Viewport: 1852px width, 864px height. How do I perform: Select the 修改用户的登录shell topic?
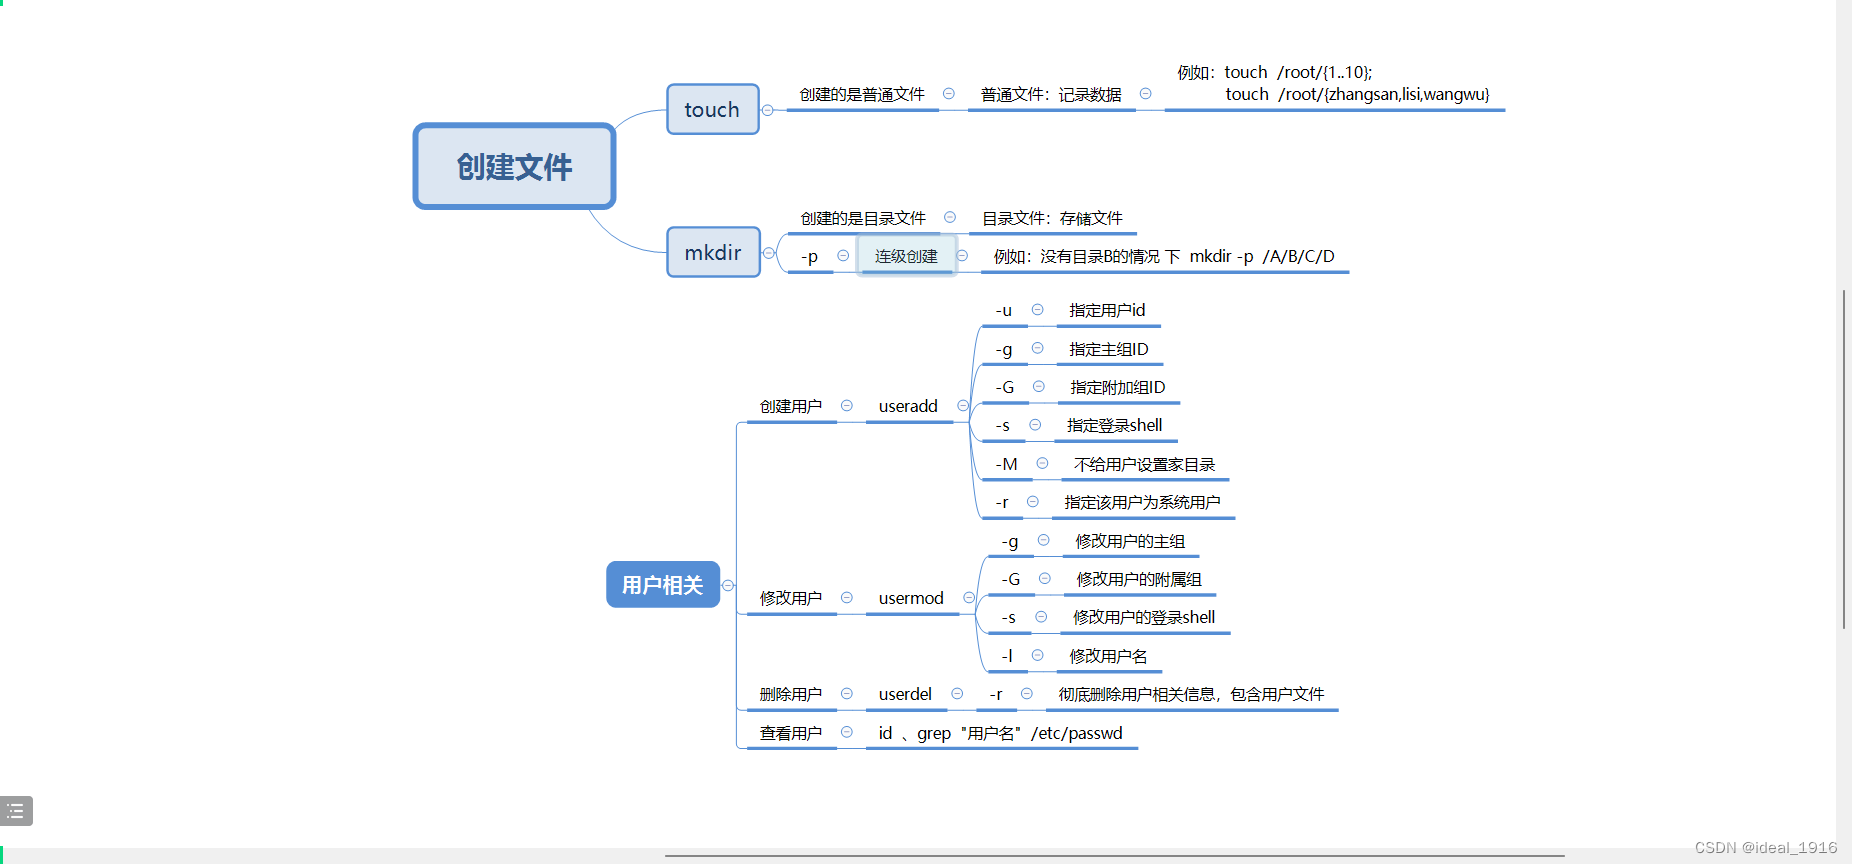(1144, 617)
